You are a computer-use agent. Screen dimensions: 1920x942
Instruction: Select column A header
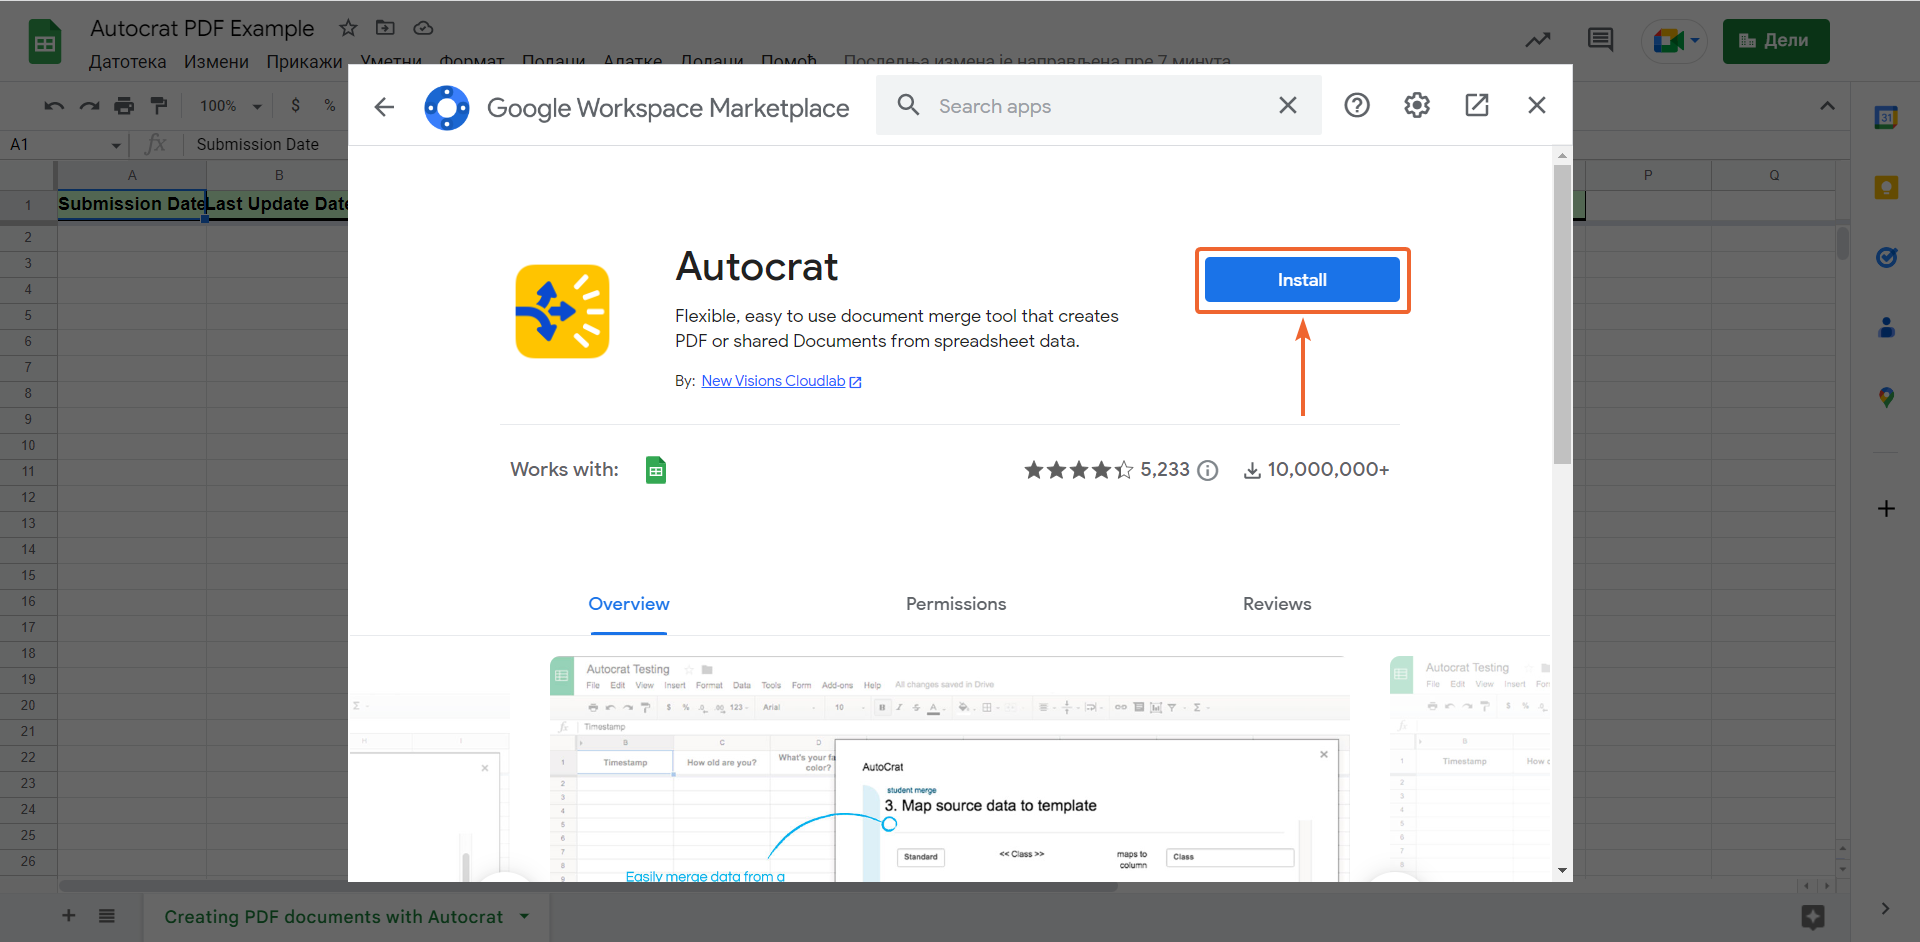132,175
